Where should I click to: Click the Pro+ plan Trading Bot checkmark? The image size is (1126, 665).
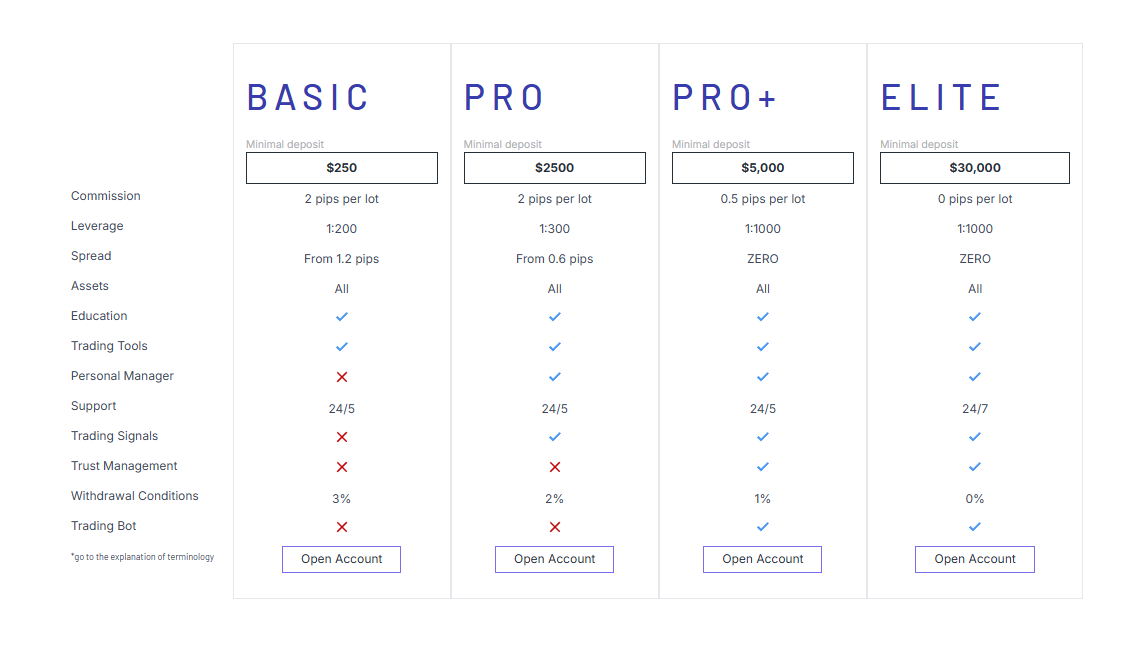763,527
